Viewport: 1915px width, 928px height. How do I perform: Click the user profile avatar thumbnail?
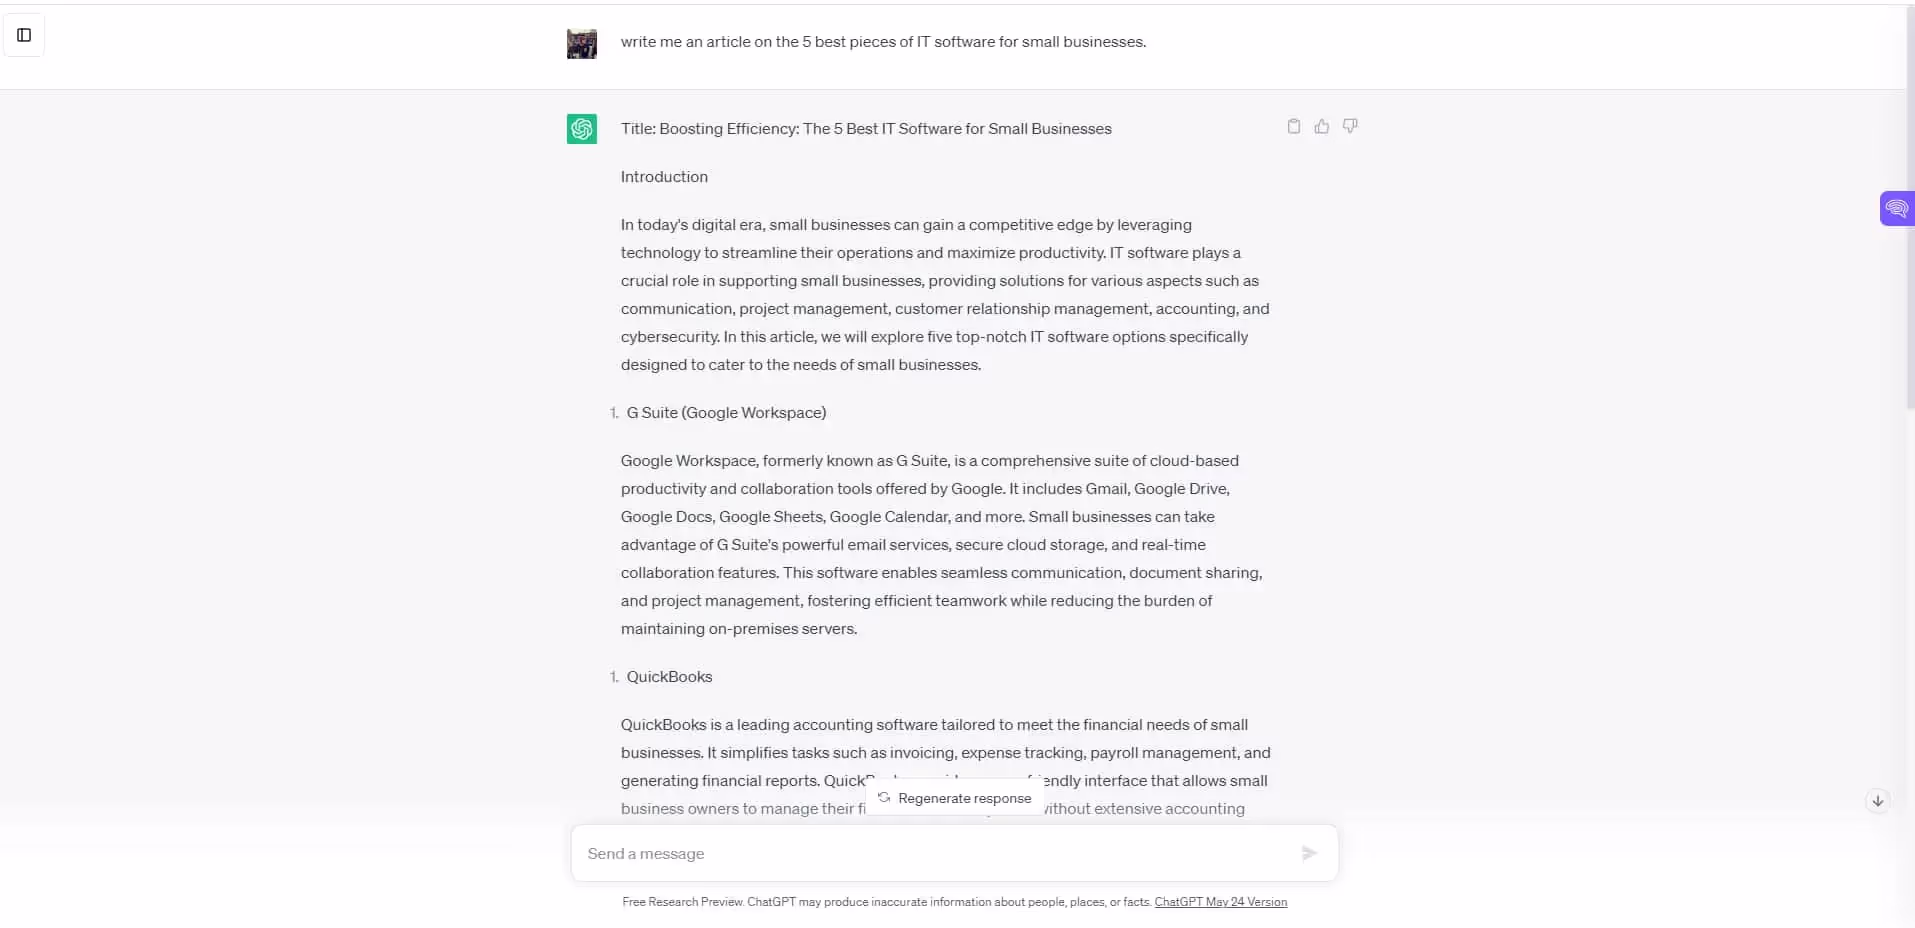click(581, 44)
